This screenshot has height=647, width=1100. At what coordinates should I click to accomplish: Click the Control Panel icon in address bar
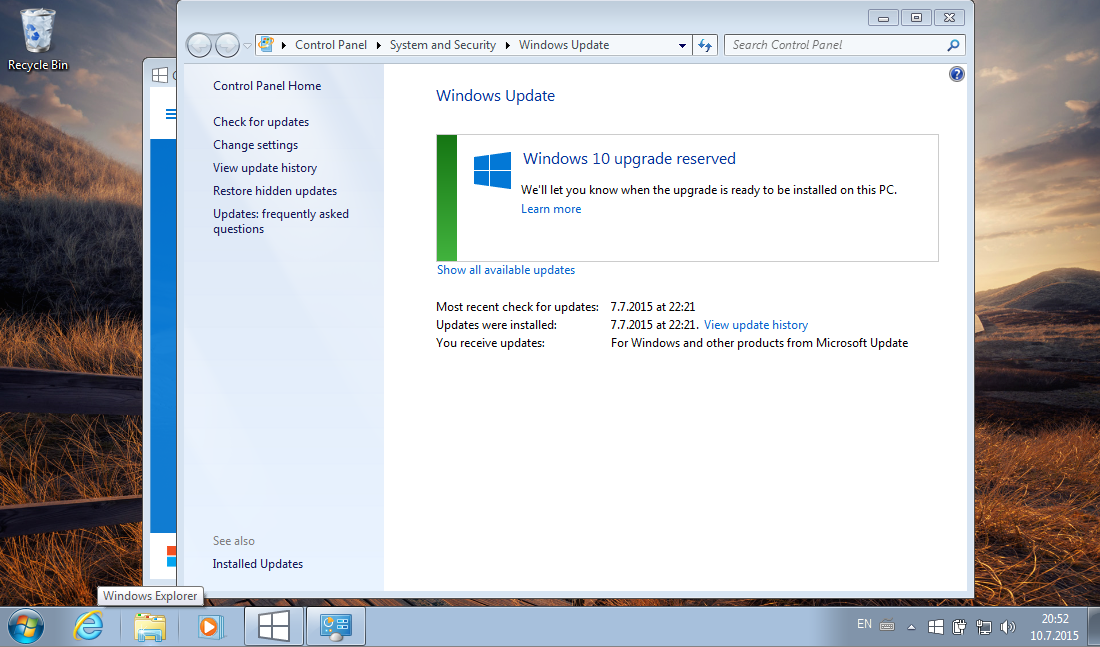pyautogui.click(x=266, y=44)
